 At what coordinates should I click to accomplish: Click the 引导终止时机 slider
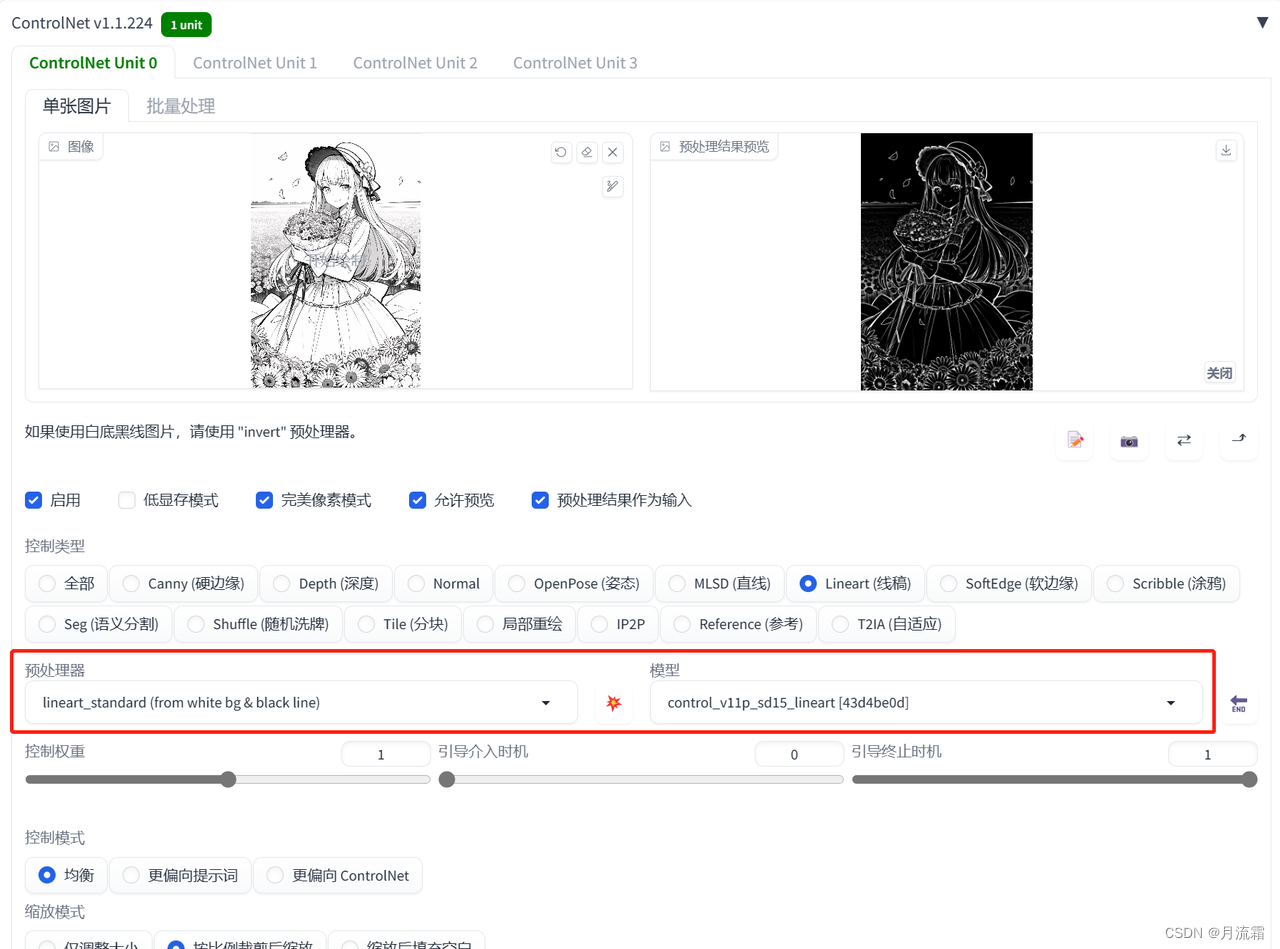(x=1054, y=780)
